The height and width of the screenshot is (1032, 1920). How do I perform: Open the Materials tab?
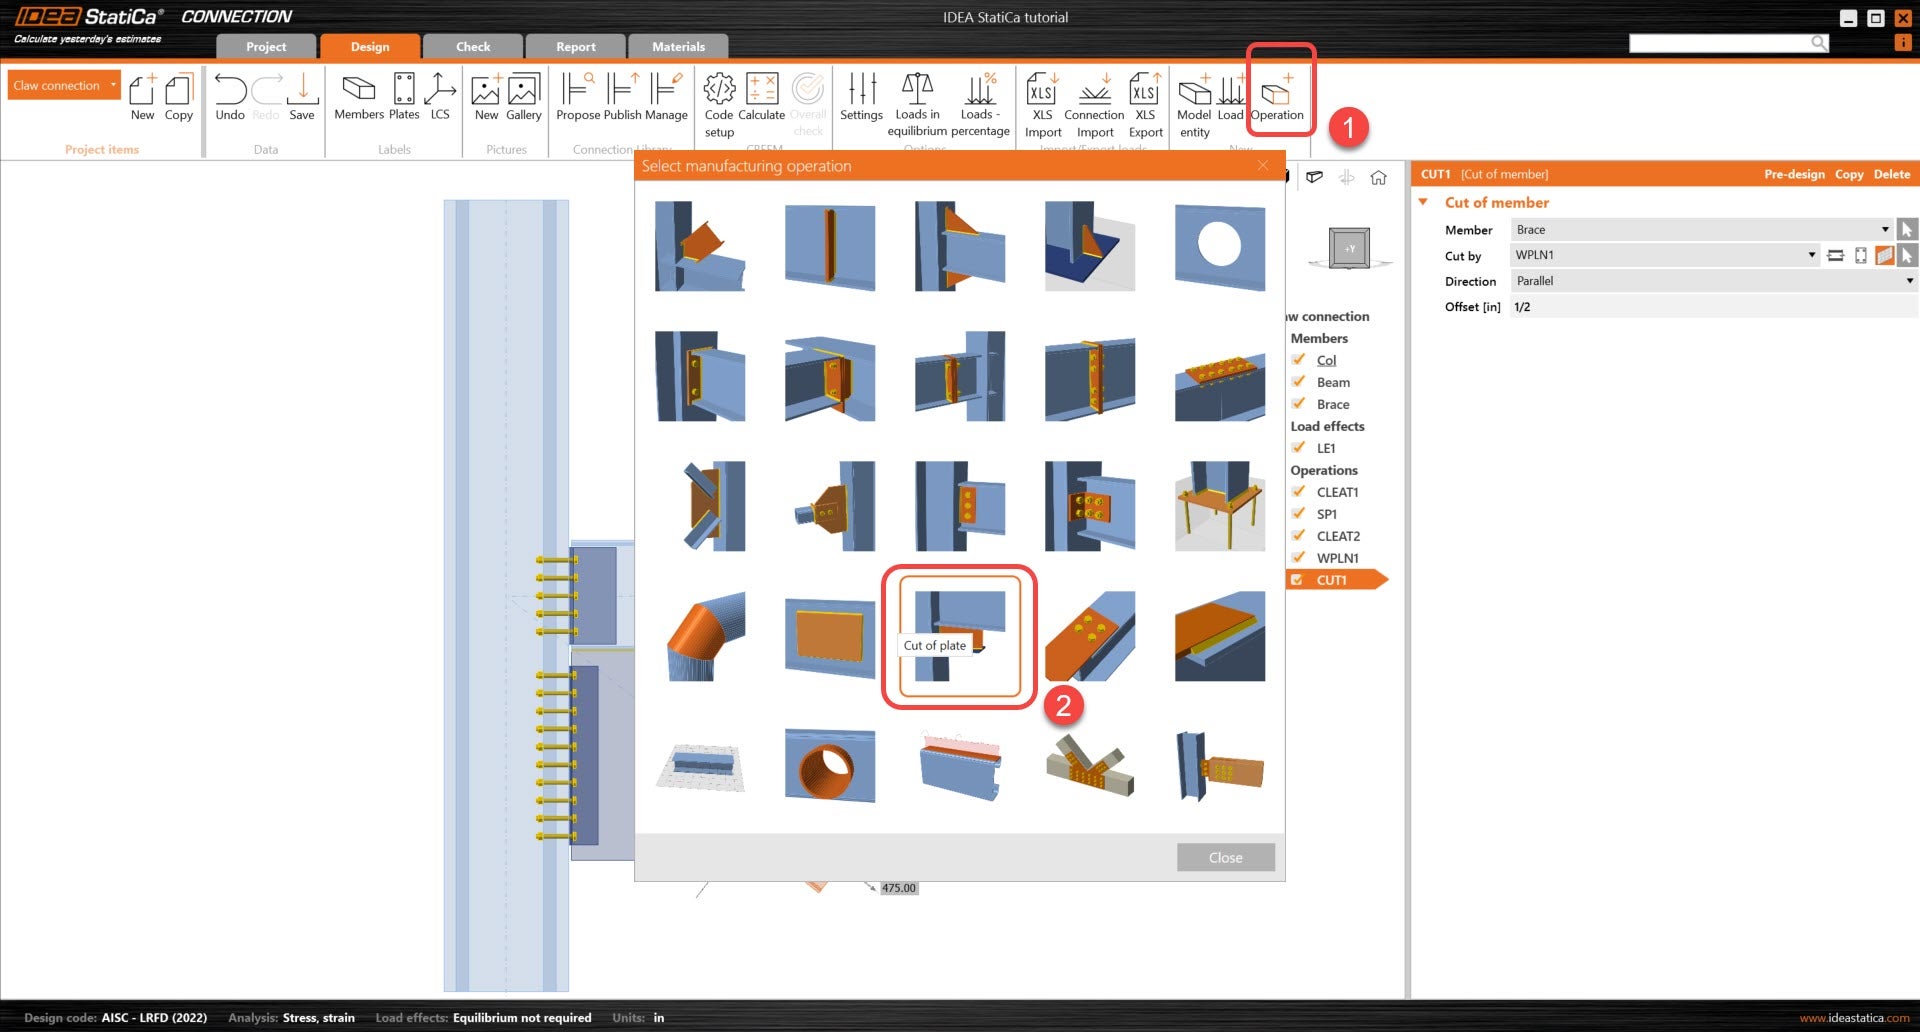(x=678, y=47)
